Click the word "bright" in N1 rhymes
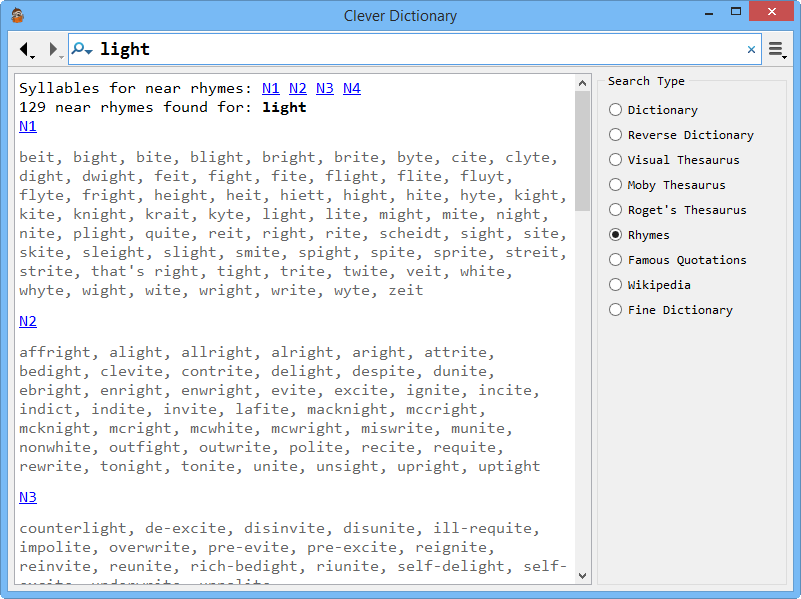 pos(289,157)
